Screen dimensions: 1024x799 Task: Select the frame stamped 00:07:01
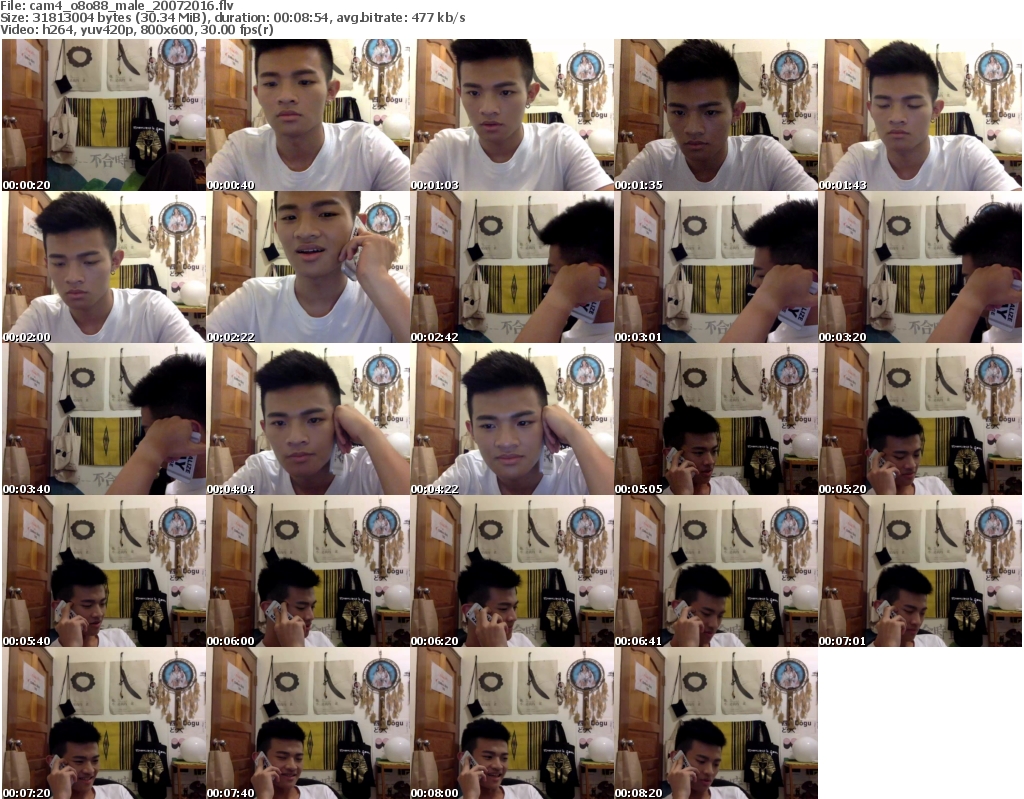point(920,571)
